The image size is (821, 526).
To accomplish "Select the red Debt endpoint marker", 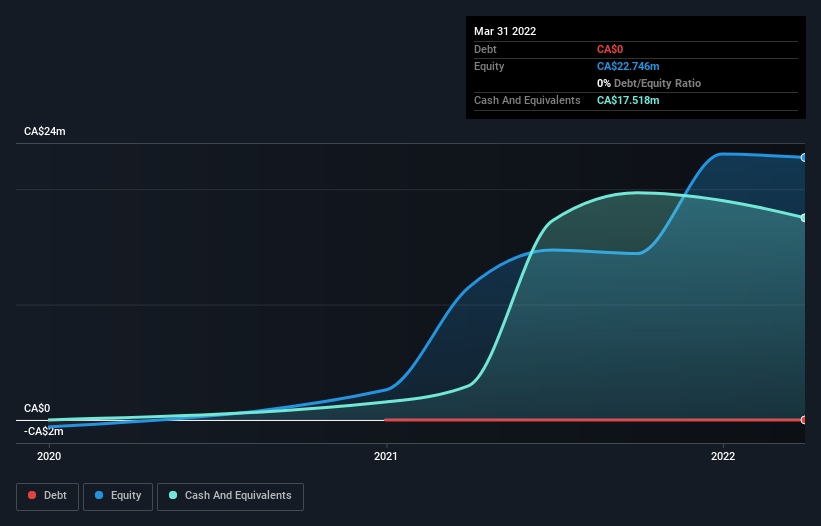I will (x=804, y=420).
